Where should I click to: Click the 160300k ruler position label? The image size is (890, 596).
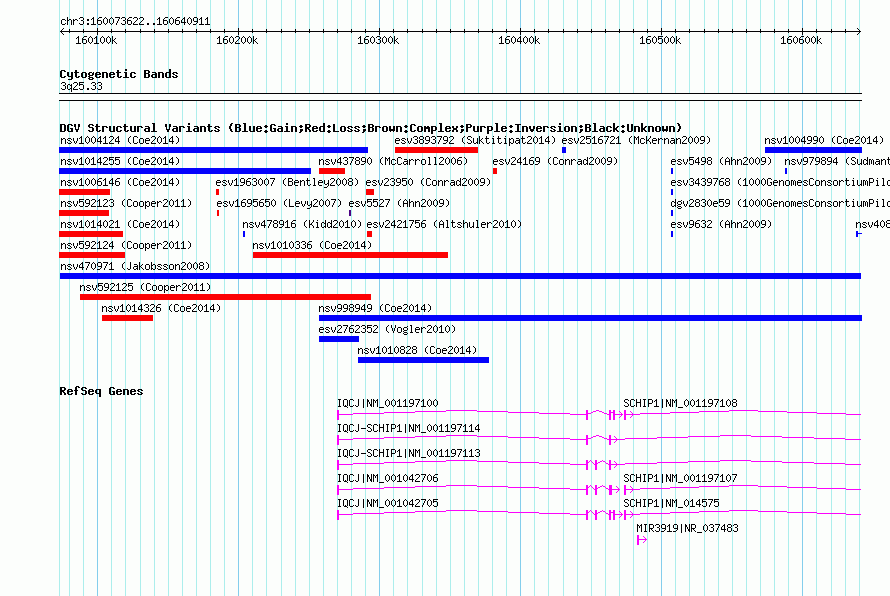pos(378,40)
